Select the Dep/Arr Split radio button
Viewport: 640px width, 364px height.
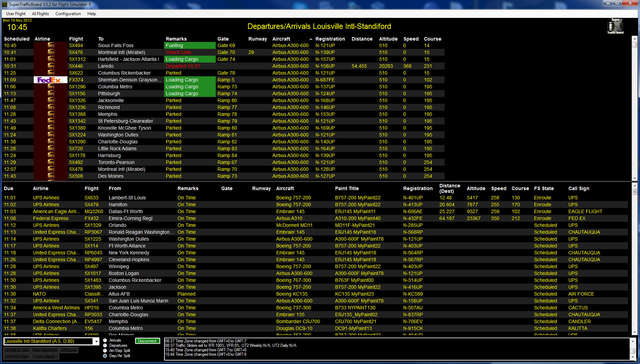point(105,356)
